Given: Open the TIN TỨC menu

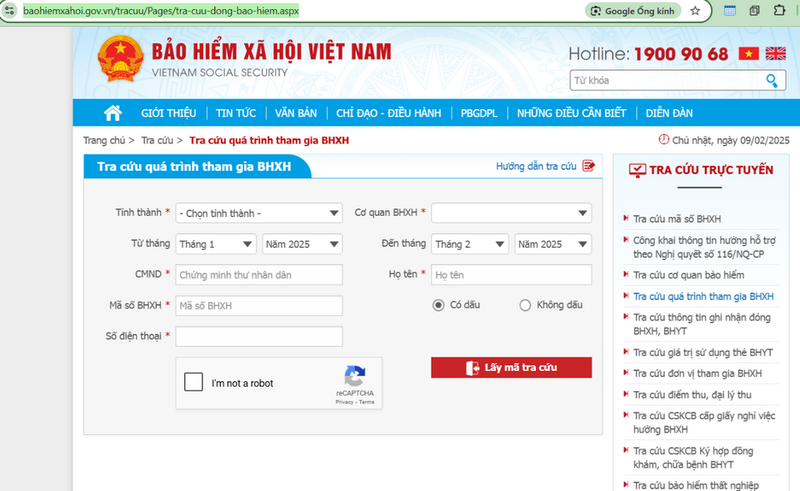Looking at the screenshot, I should [236, 113].
